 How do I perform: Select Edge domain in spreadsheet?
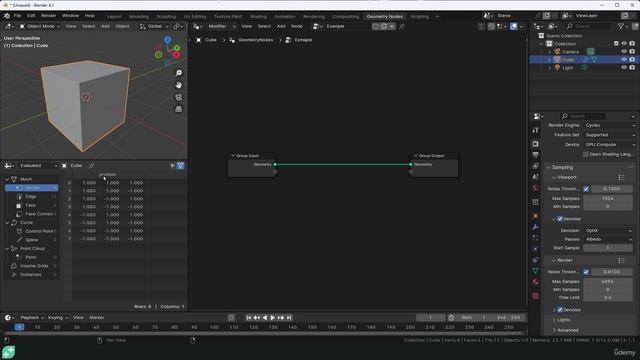tap(31, 197)
